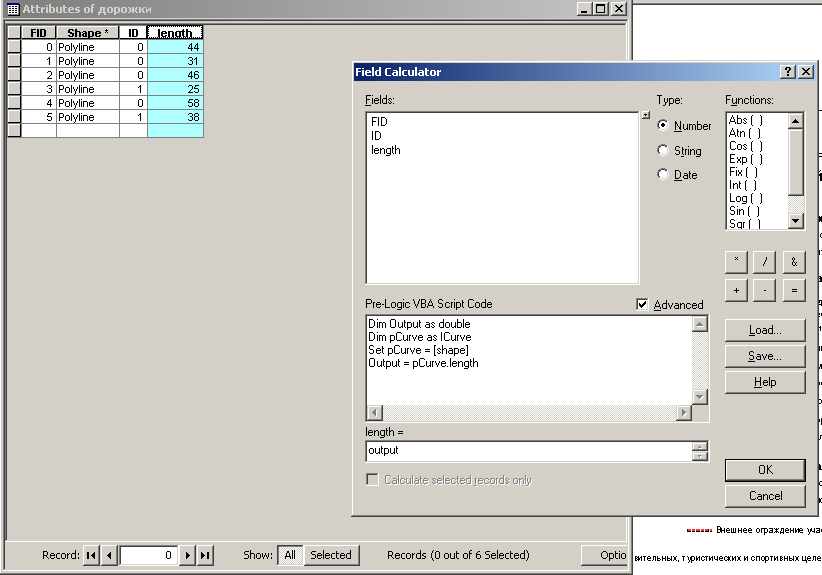This screenshot has width=822, height=575.
Task: Click the ID column header
Action: [x=133, y=32]
